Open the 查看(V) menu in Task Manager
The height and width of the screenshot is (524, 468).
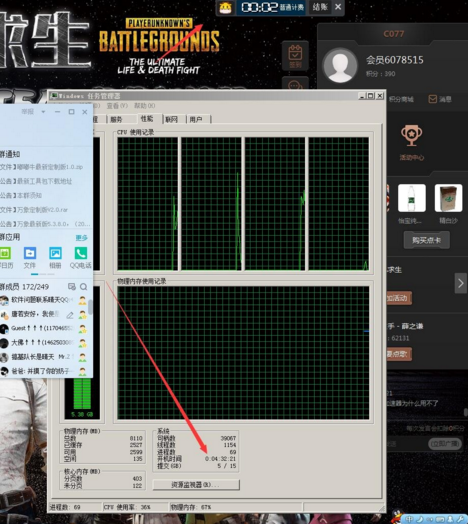[x=117, y=106]
